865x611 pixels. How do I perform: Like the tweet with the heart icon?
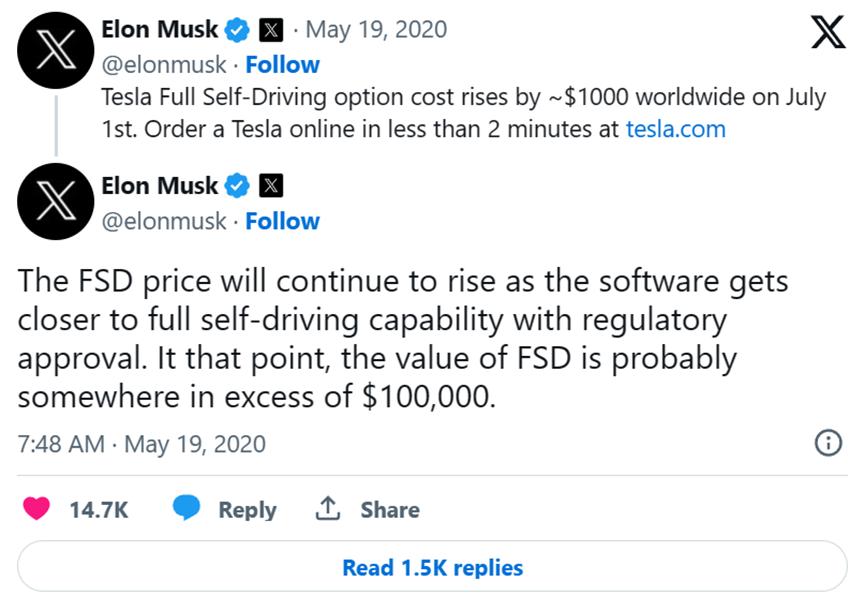click(37, 509)
